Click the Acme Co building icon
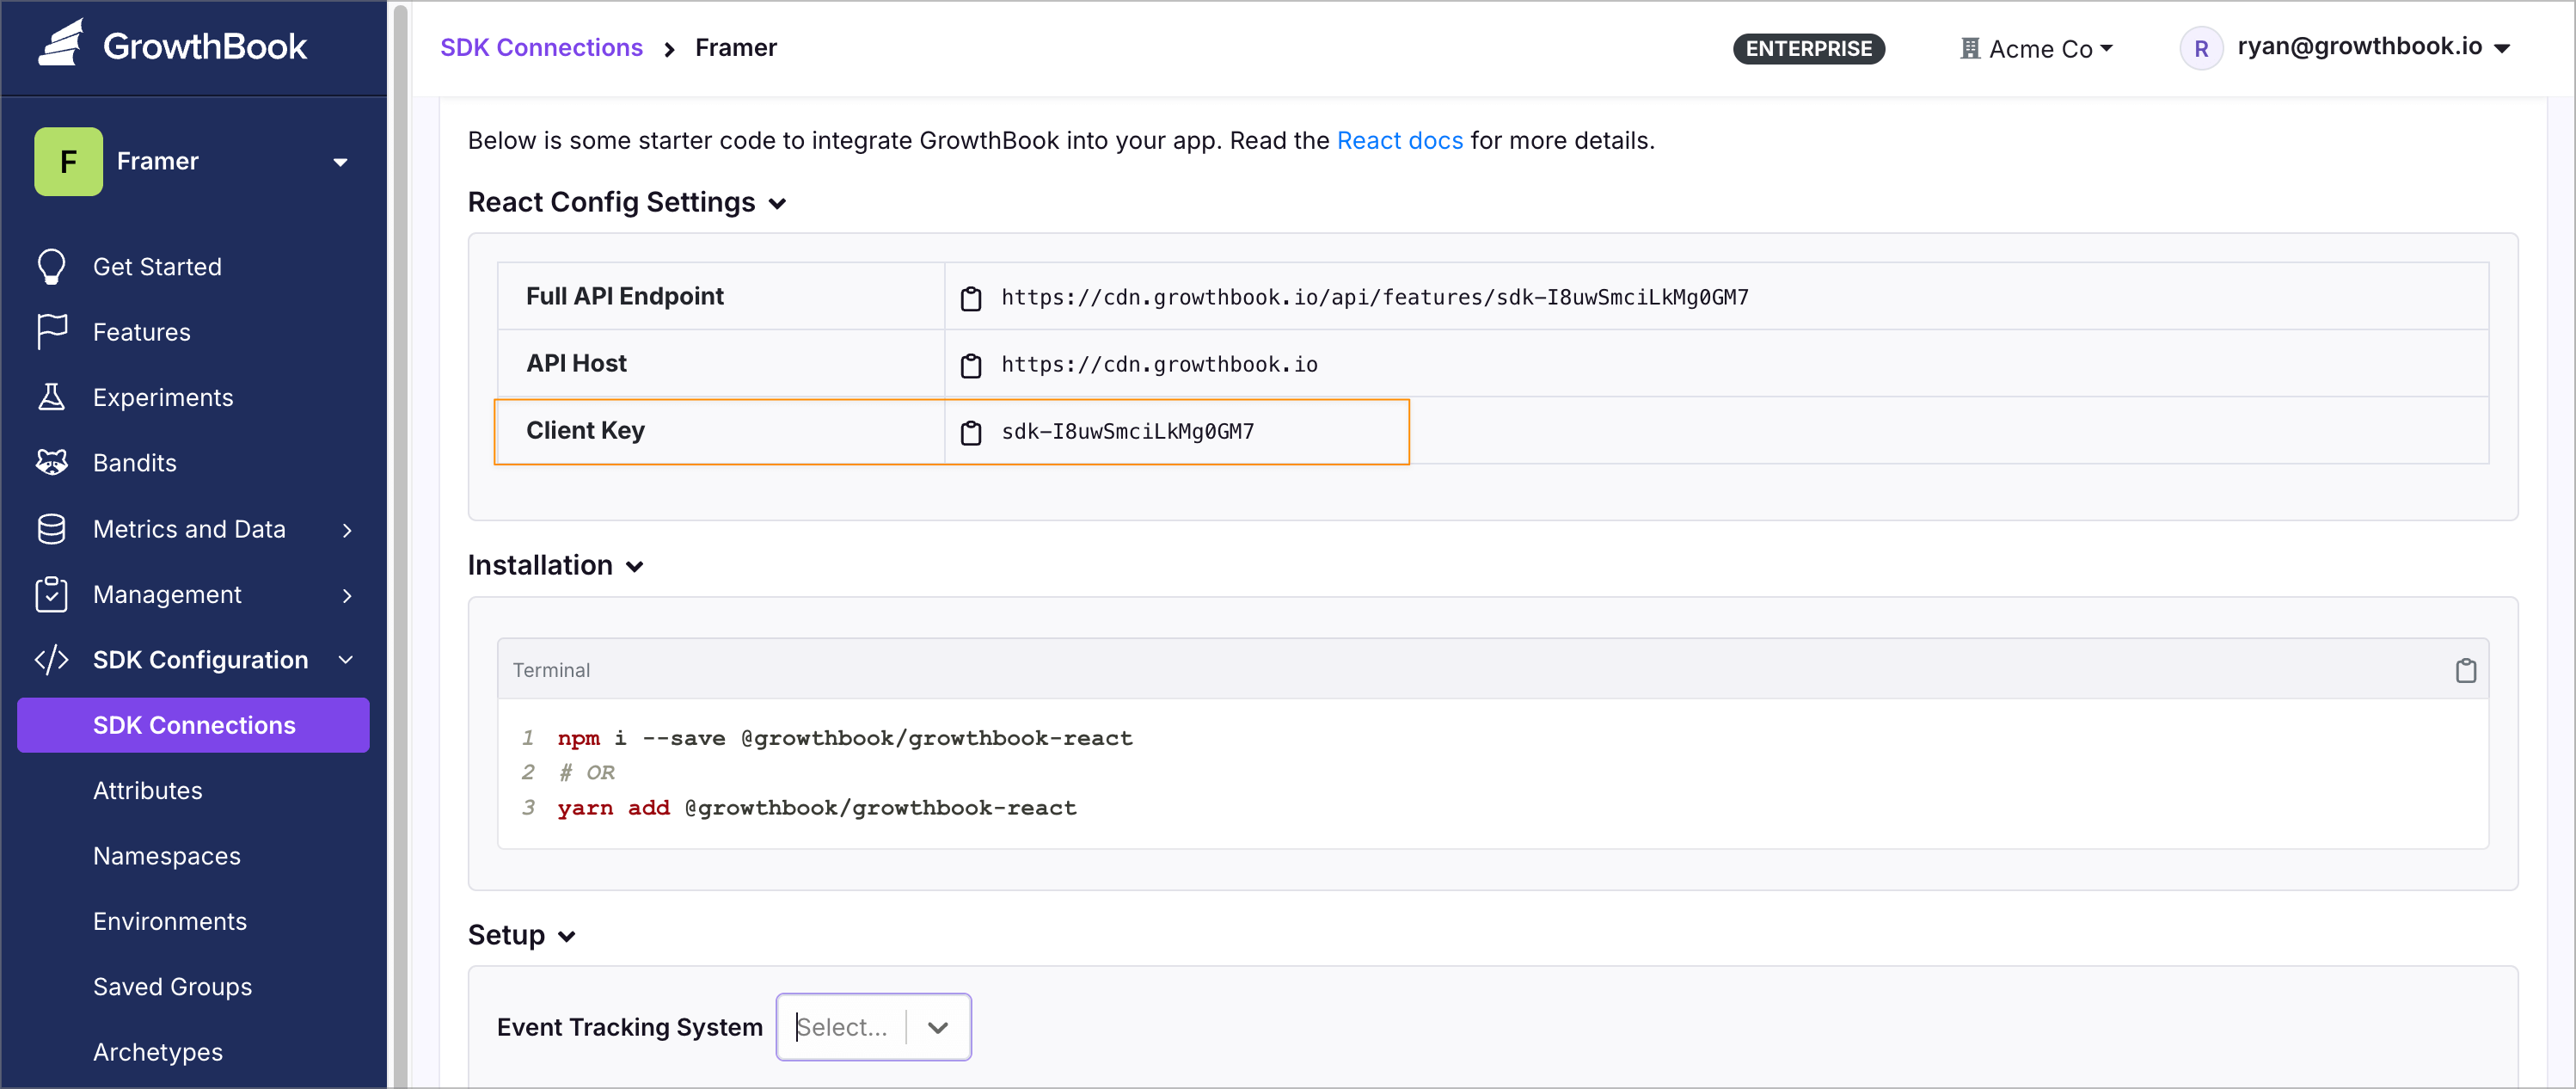This screenshot has height=1089, width=2576. [1970, 48]
